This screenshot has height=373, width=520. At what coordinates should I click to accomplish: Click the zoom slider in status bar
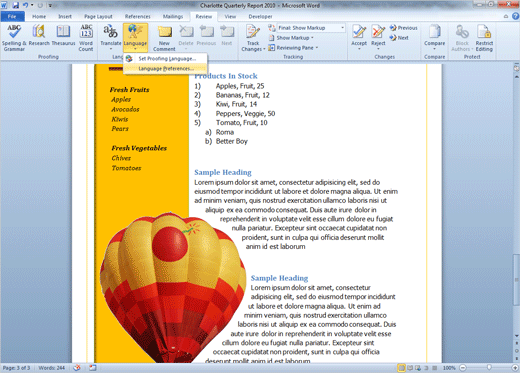[x=489, y=368]
